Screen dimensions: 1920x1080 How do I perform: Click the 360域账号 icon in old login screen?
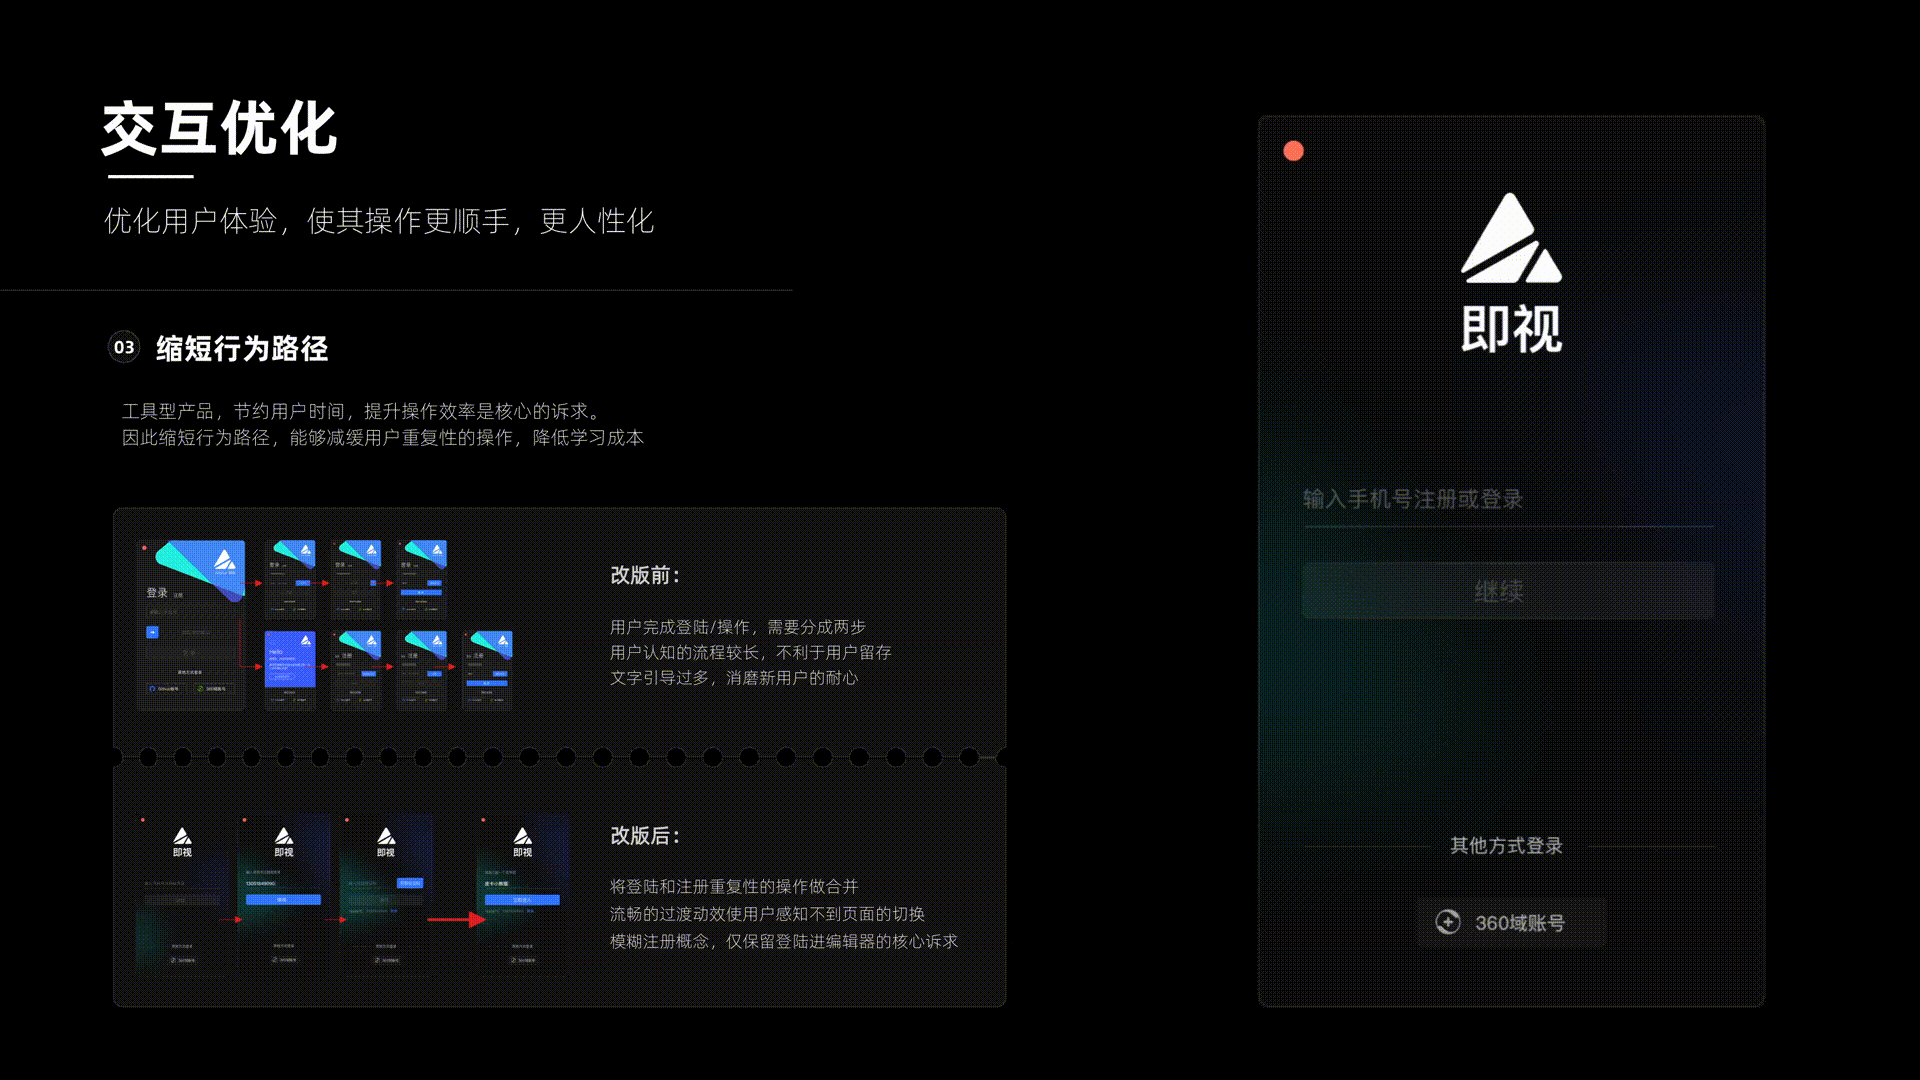201,688
